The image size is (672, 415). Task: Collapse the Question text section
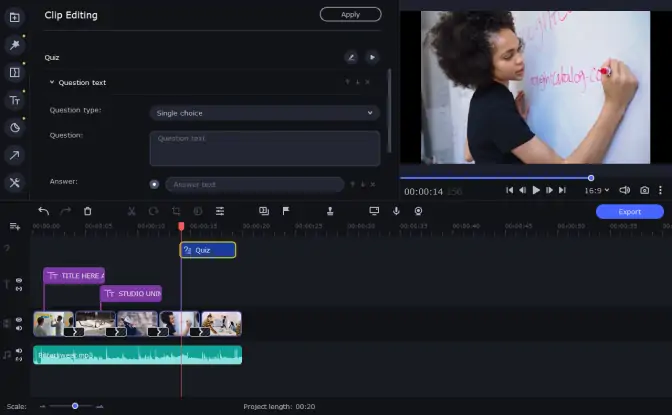tap(52, 82)
